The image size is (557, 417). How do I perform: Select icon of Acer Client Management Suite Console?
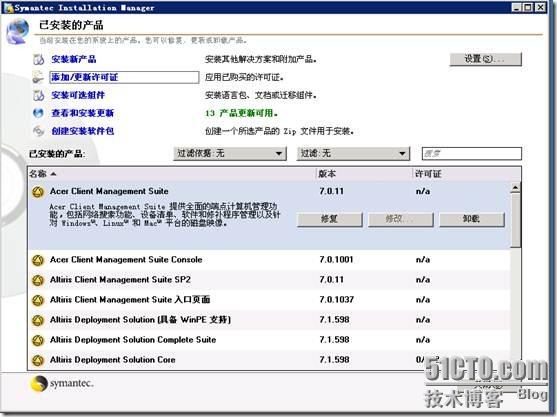[x=38, y=260]
